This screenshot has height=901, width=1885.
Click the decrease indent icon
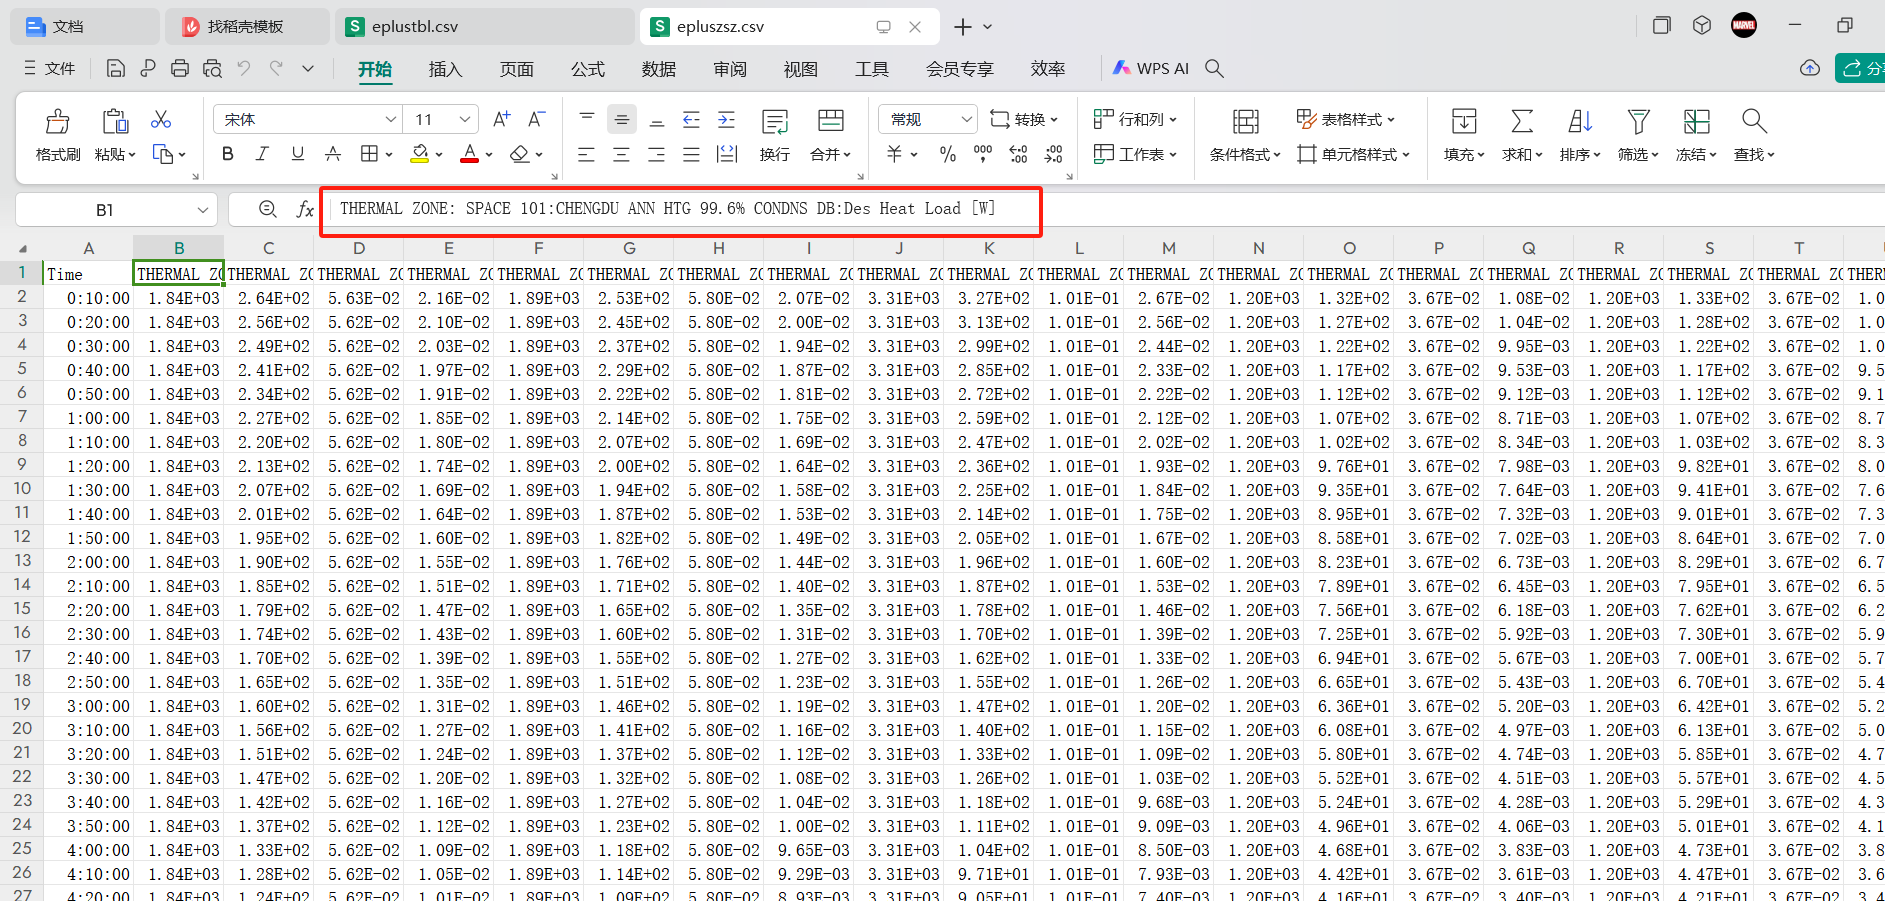click(x=691, y=120)
